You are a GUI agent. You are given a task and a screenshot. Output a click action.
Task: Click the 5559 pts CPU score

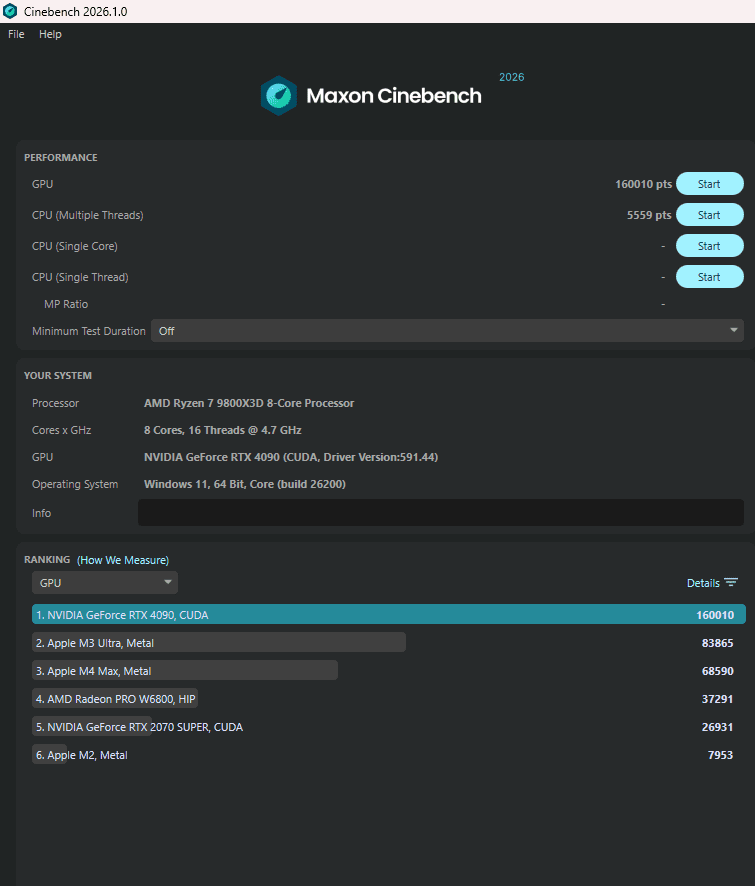click(649, 215)
